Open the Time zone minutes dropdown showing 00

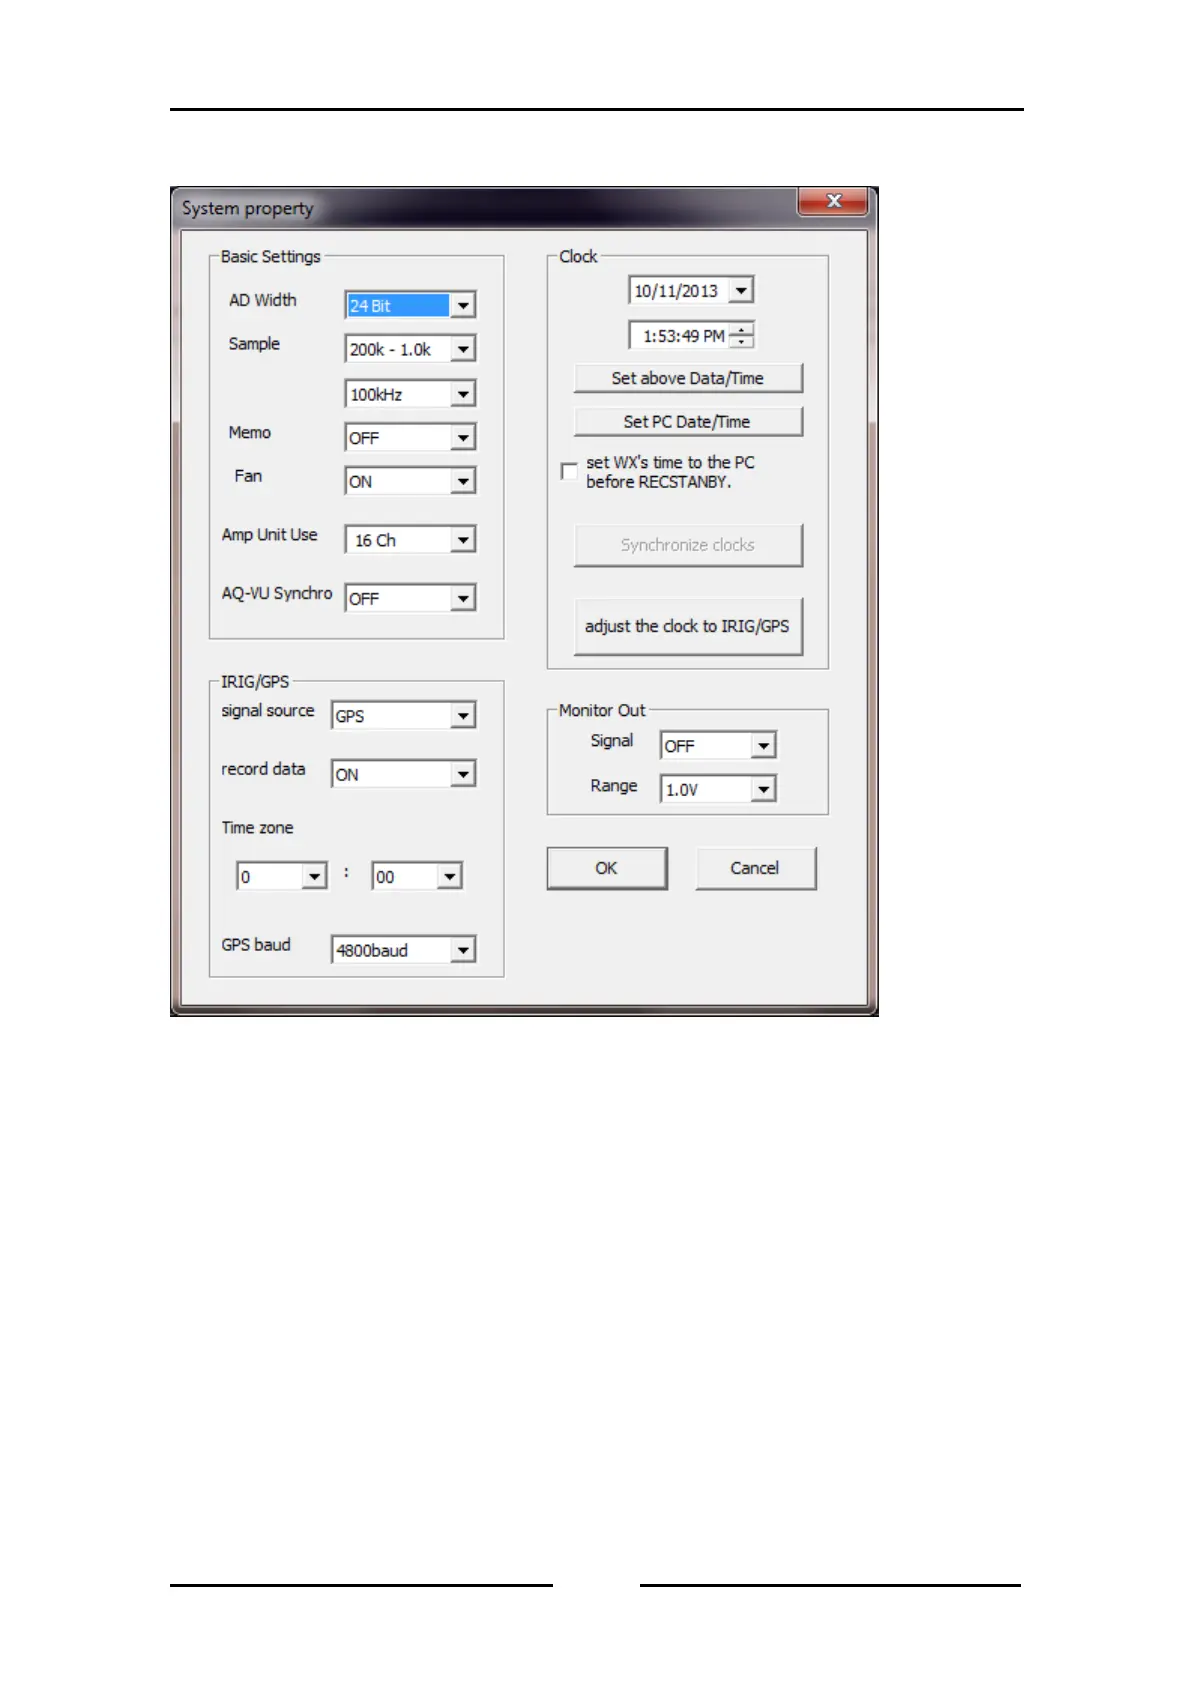tap(417, 876)
